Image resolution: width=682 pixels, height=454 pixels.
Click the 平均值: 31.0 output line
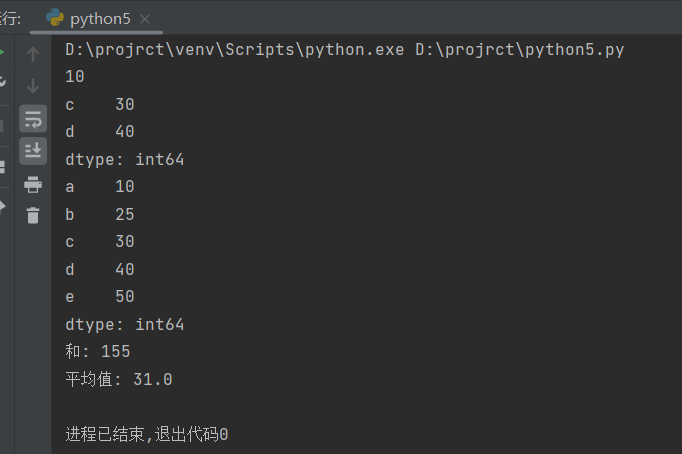[x=119, y=379]
